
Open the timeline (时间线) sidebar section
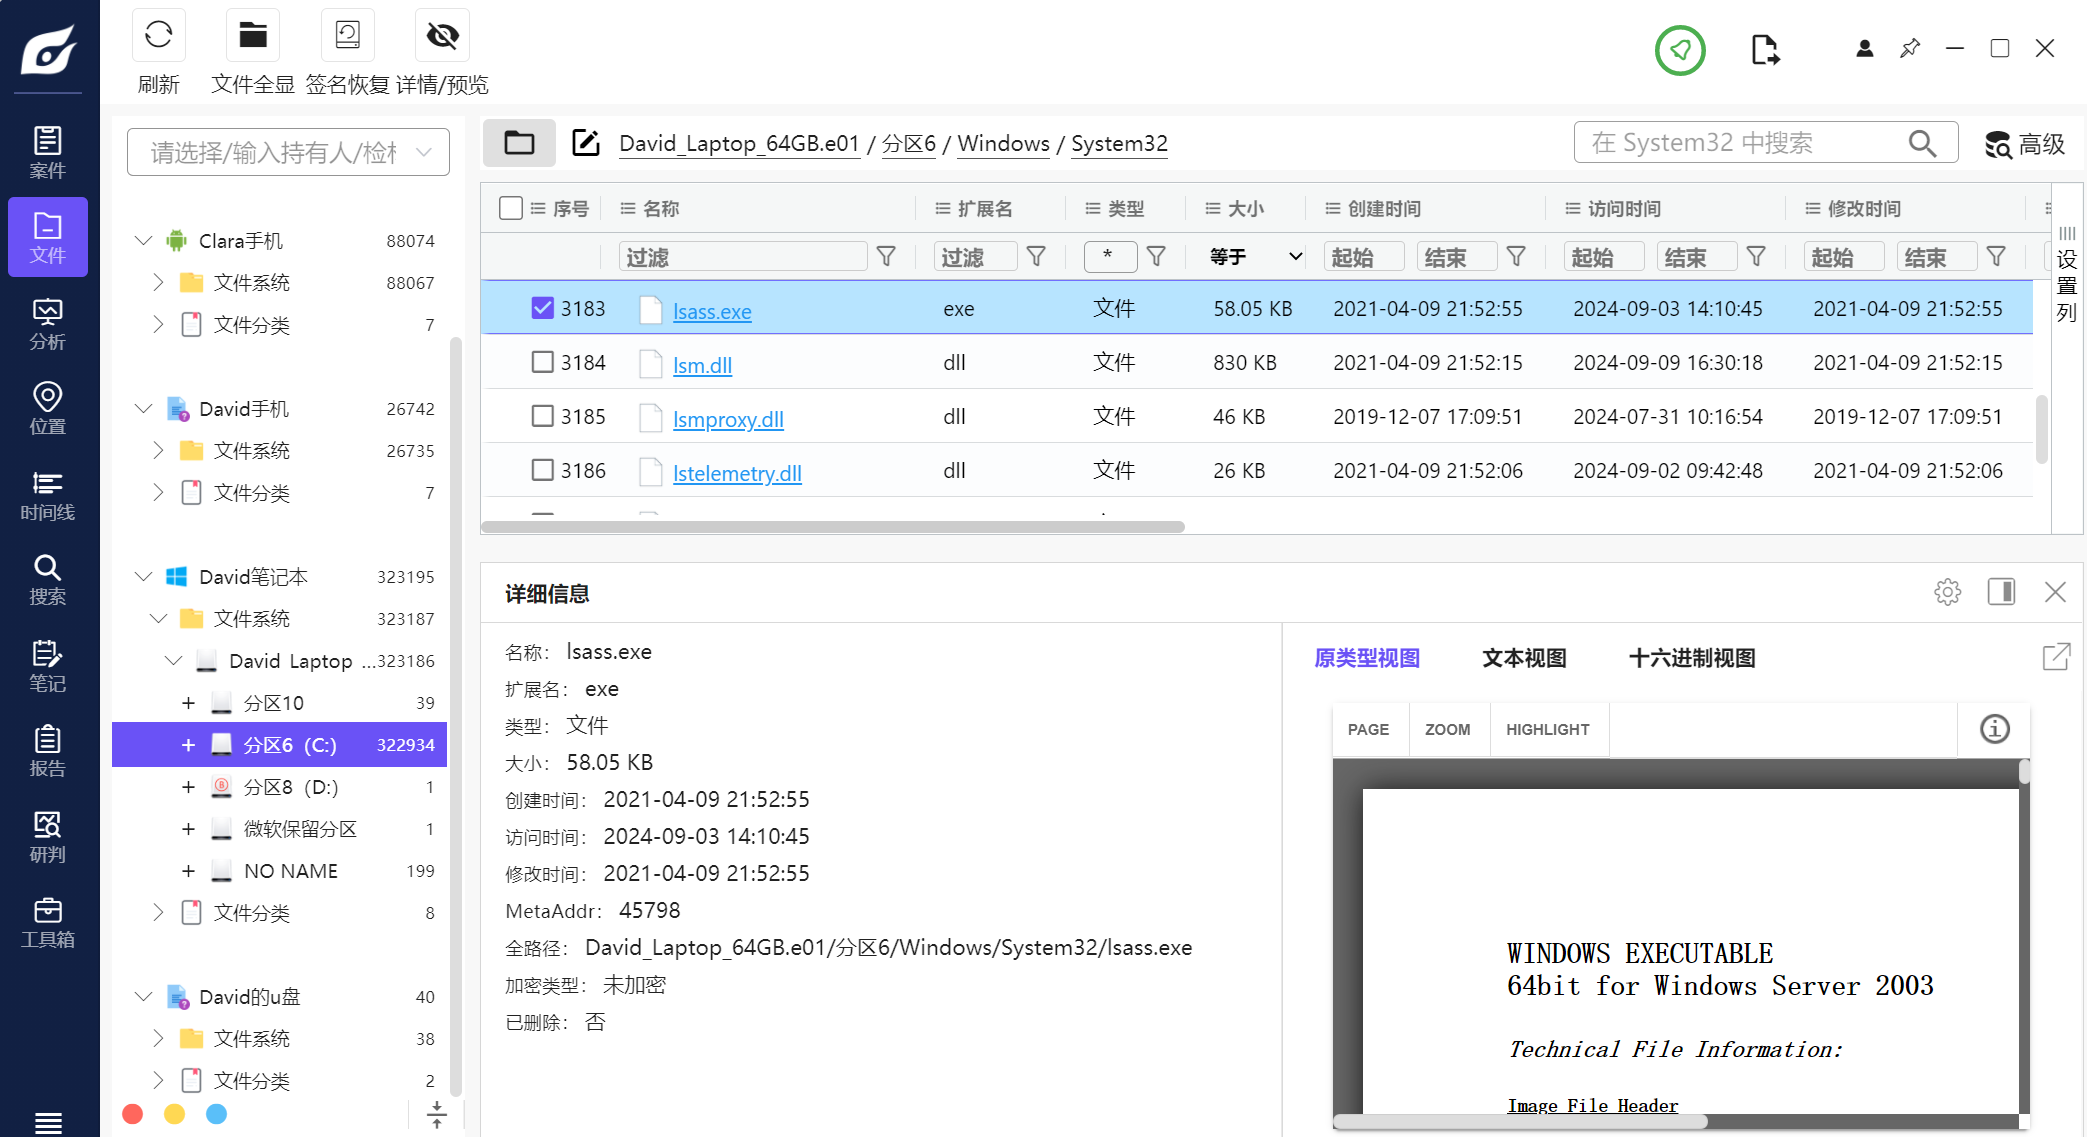click(x=47, y=496)
